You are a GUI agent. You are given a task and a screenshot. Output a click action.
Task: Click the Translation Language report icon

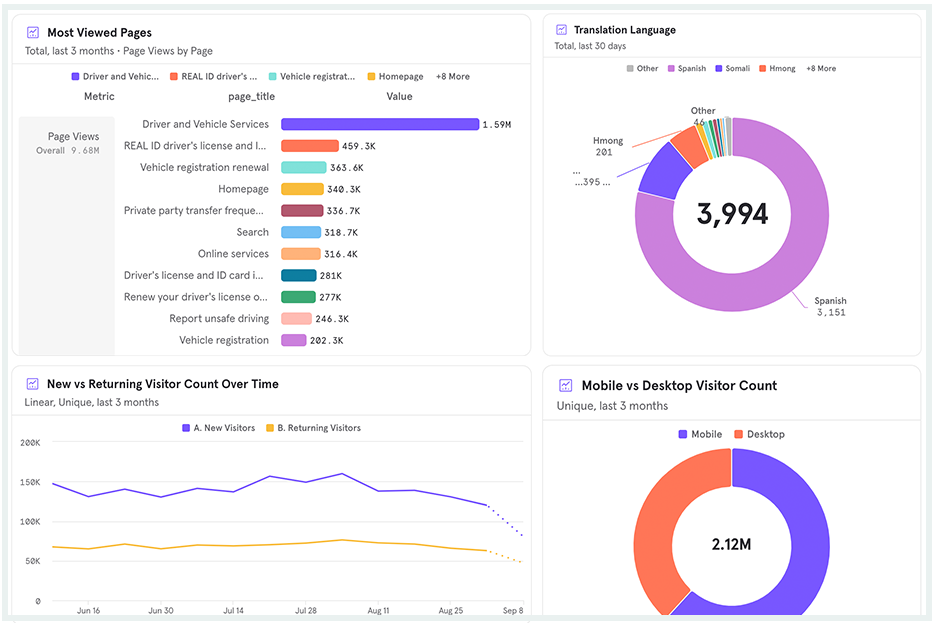(561, 30)
